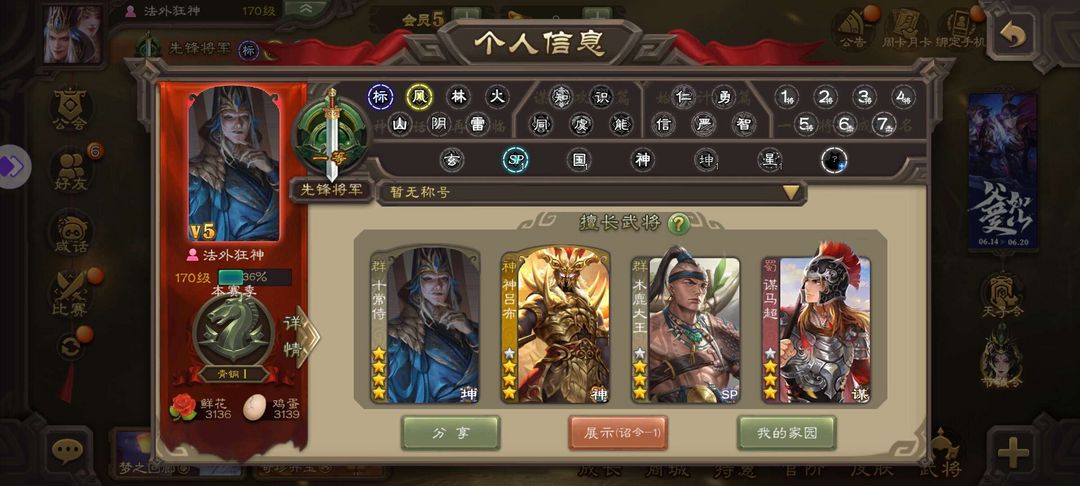Viewport: 1080px width, 486px height.
Task: Click the plus icon at bottom right
Action: pyautogui.click(x=1012, y=453)
